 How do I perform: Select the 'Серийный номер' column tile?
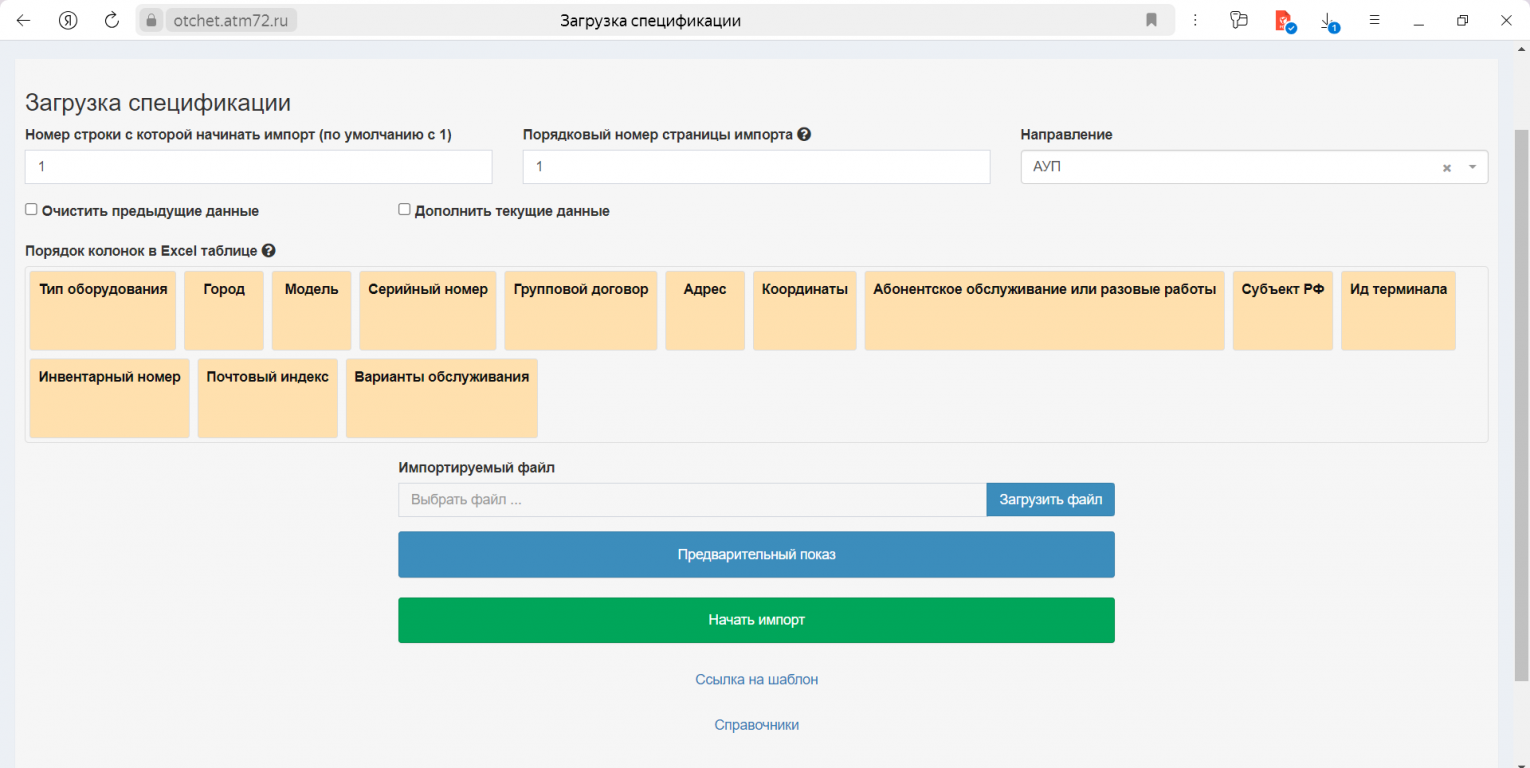tap(427, 310)
